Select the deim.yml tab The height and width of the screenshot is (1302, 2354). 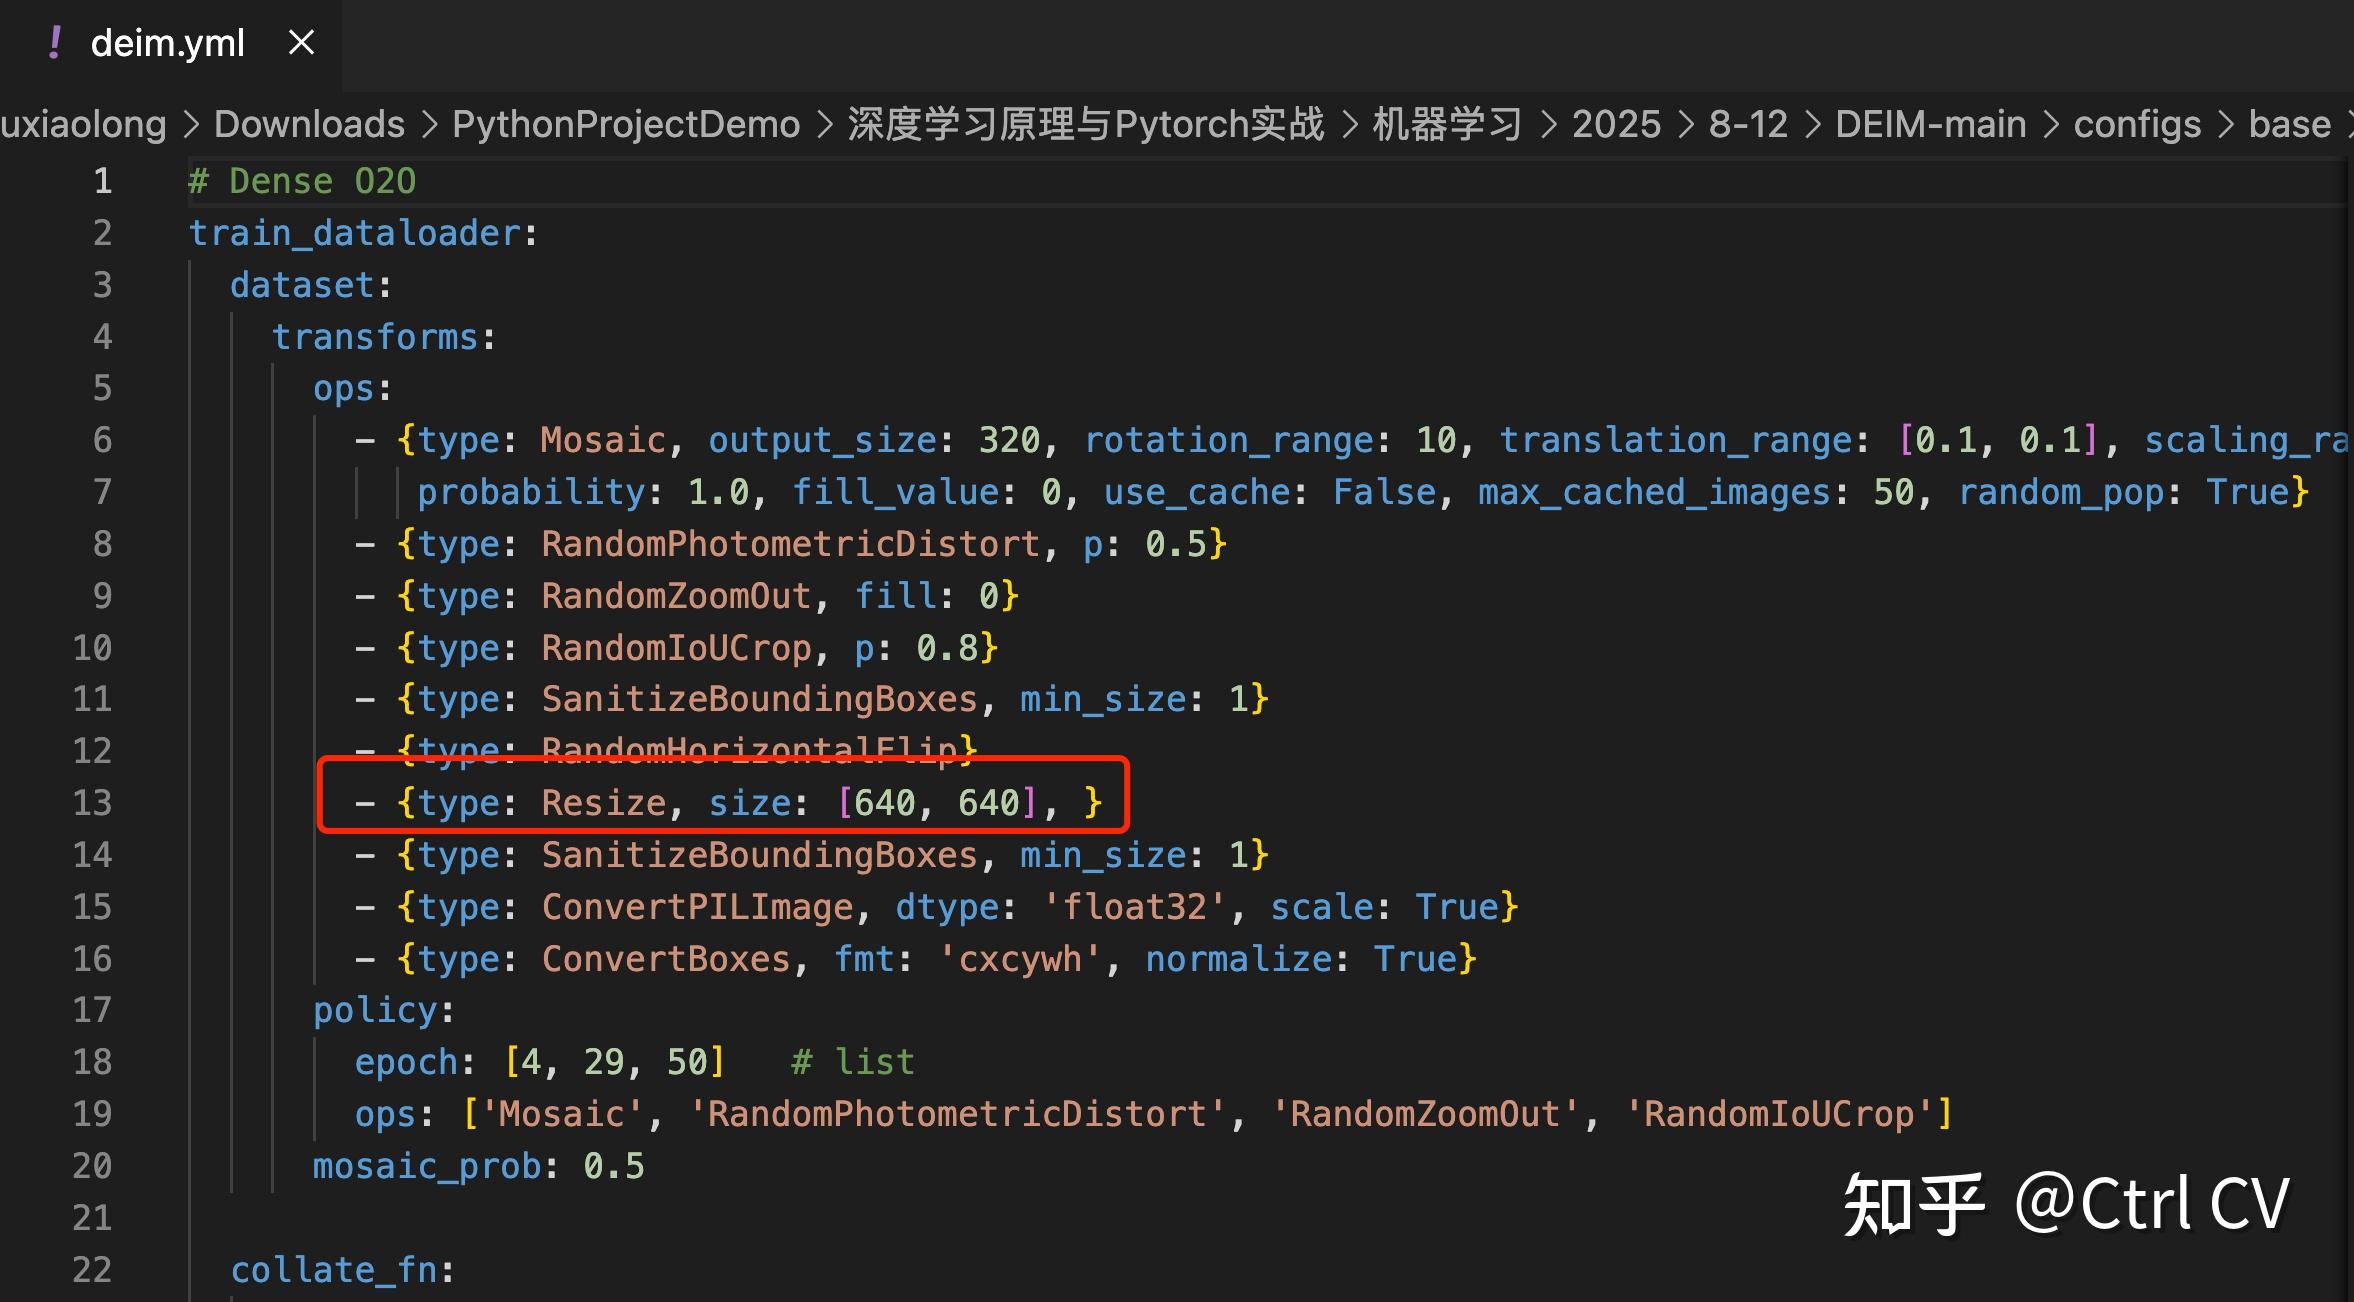pyautogui.click(x=167, y=43)
